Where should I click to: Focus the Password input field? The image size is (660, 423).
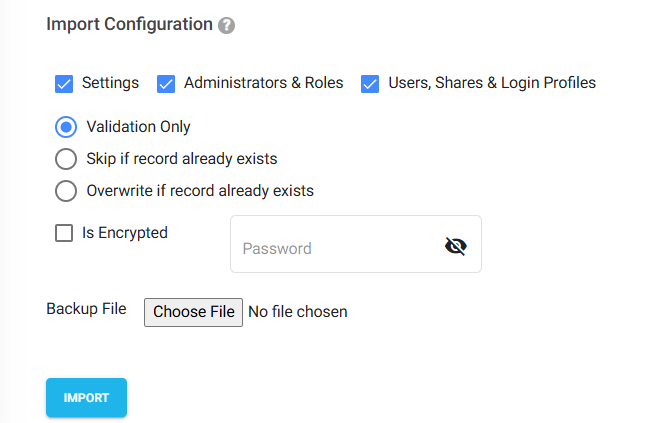pyautogui.click(x=356, y=244)
